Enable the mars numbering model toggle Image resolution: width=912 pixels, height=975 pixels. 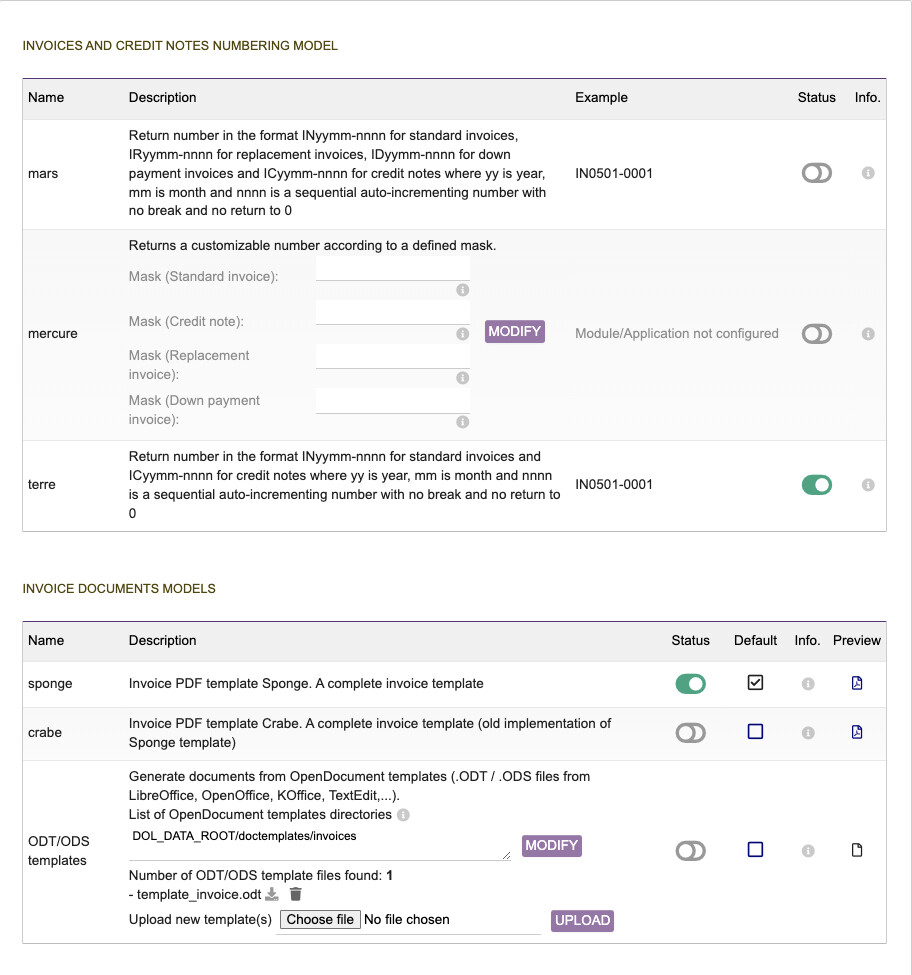point(816,173)
